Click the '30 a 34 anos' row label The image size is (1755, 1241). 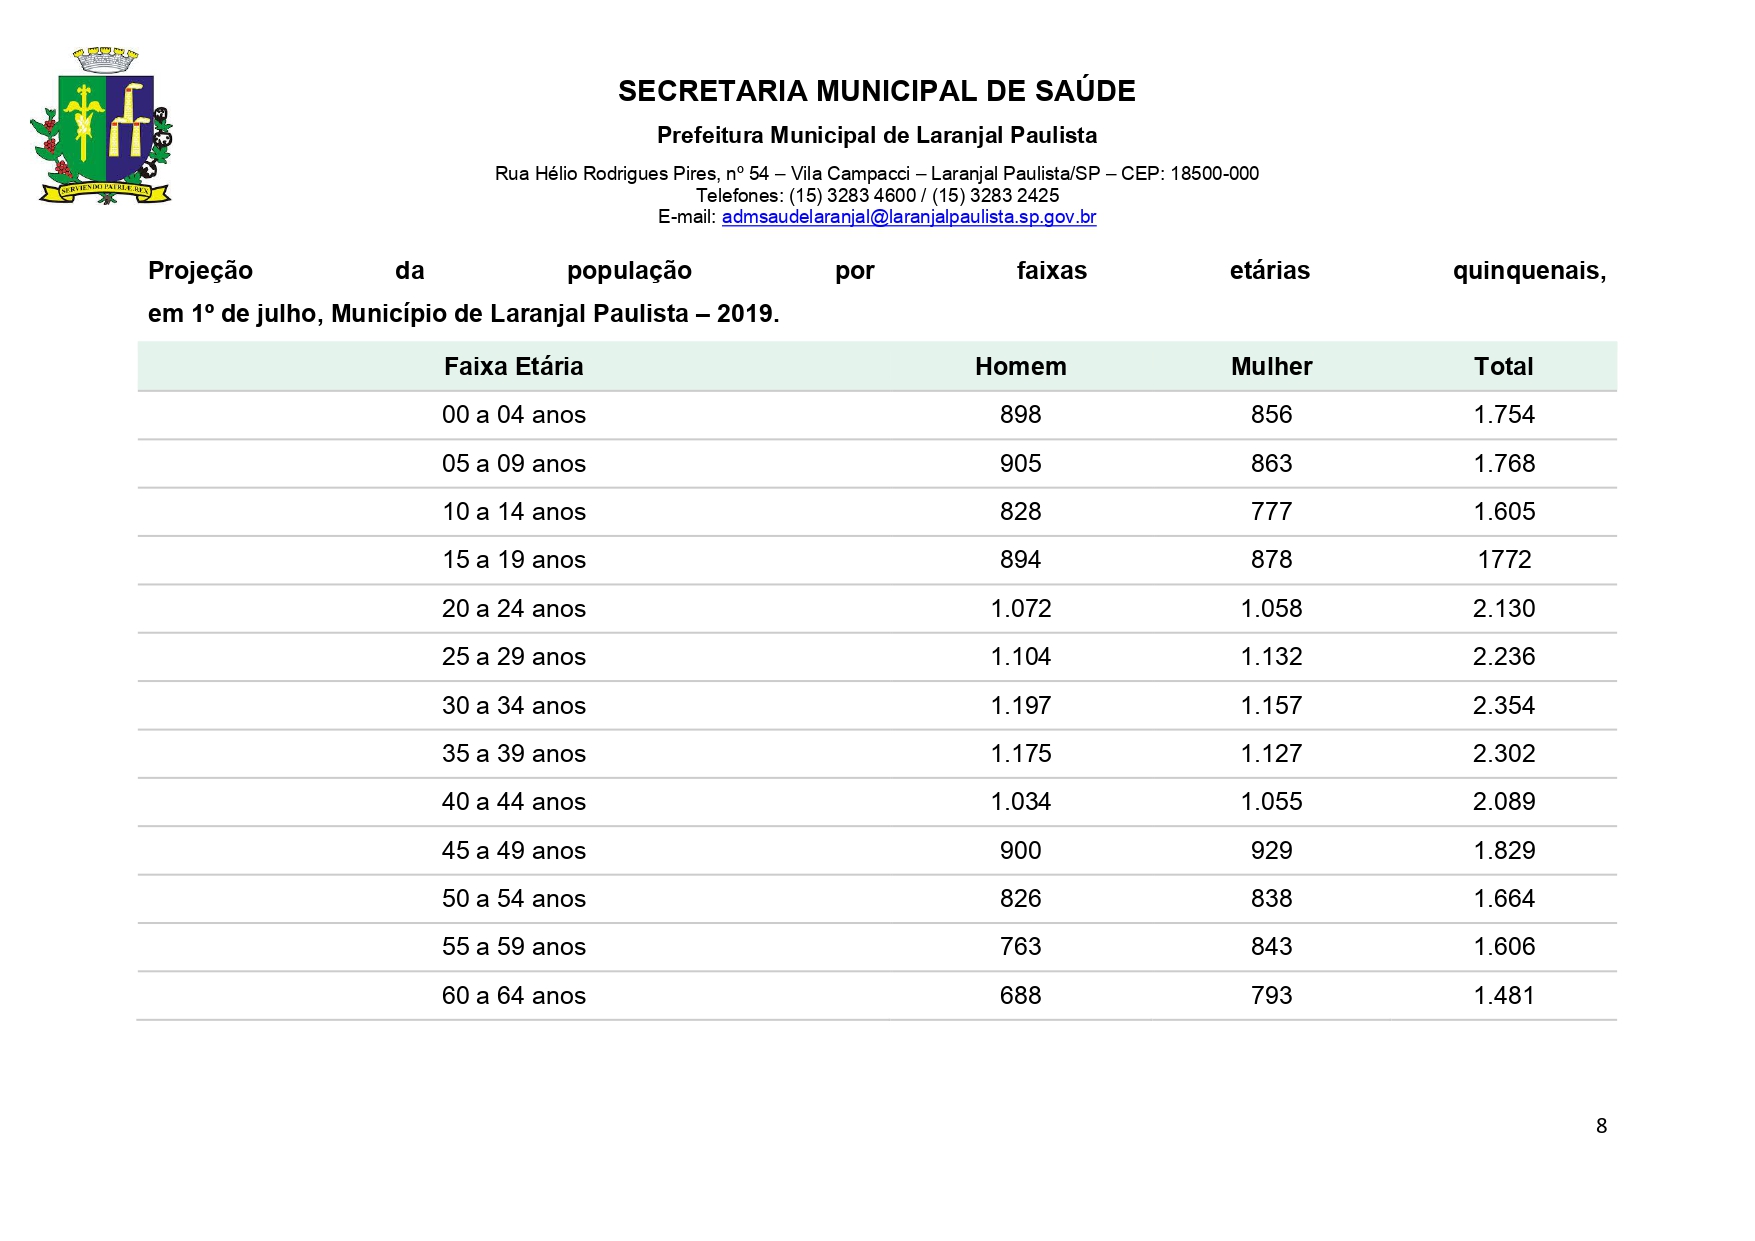[x=514, y=706]
